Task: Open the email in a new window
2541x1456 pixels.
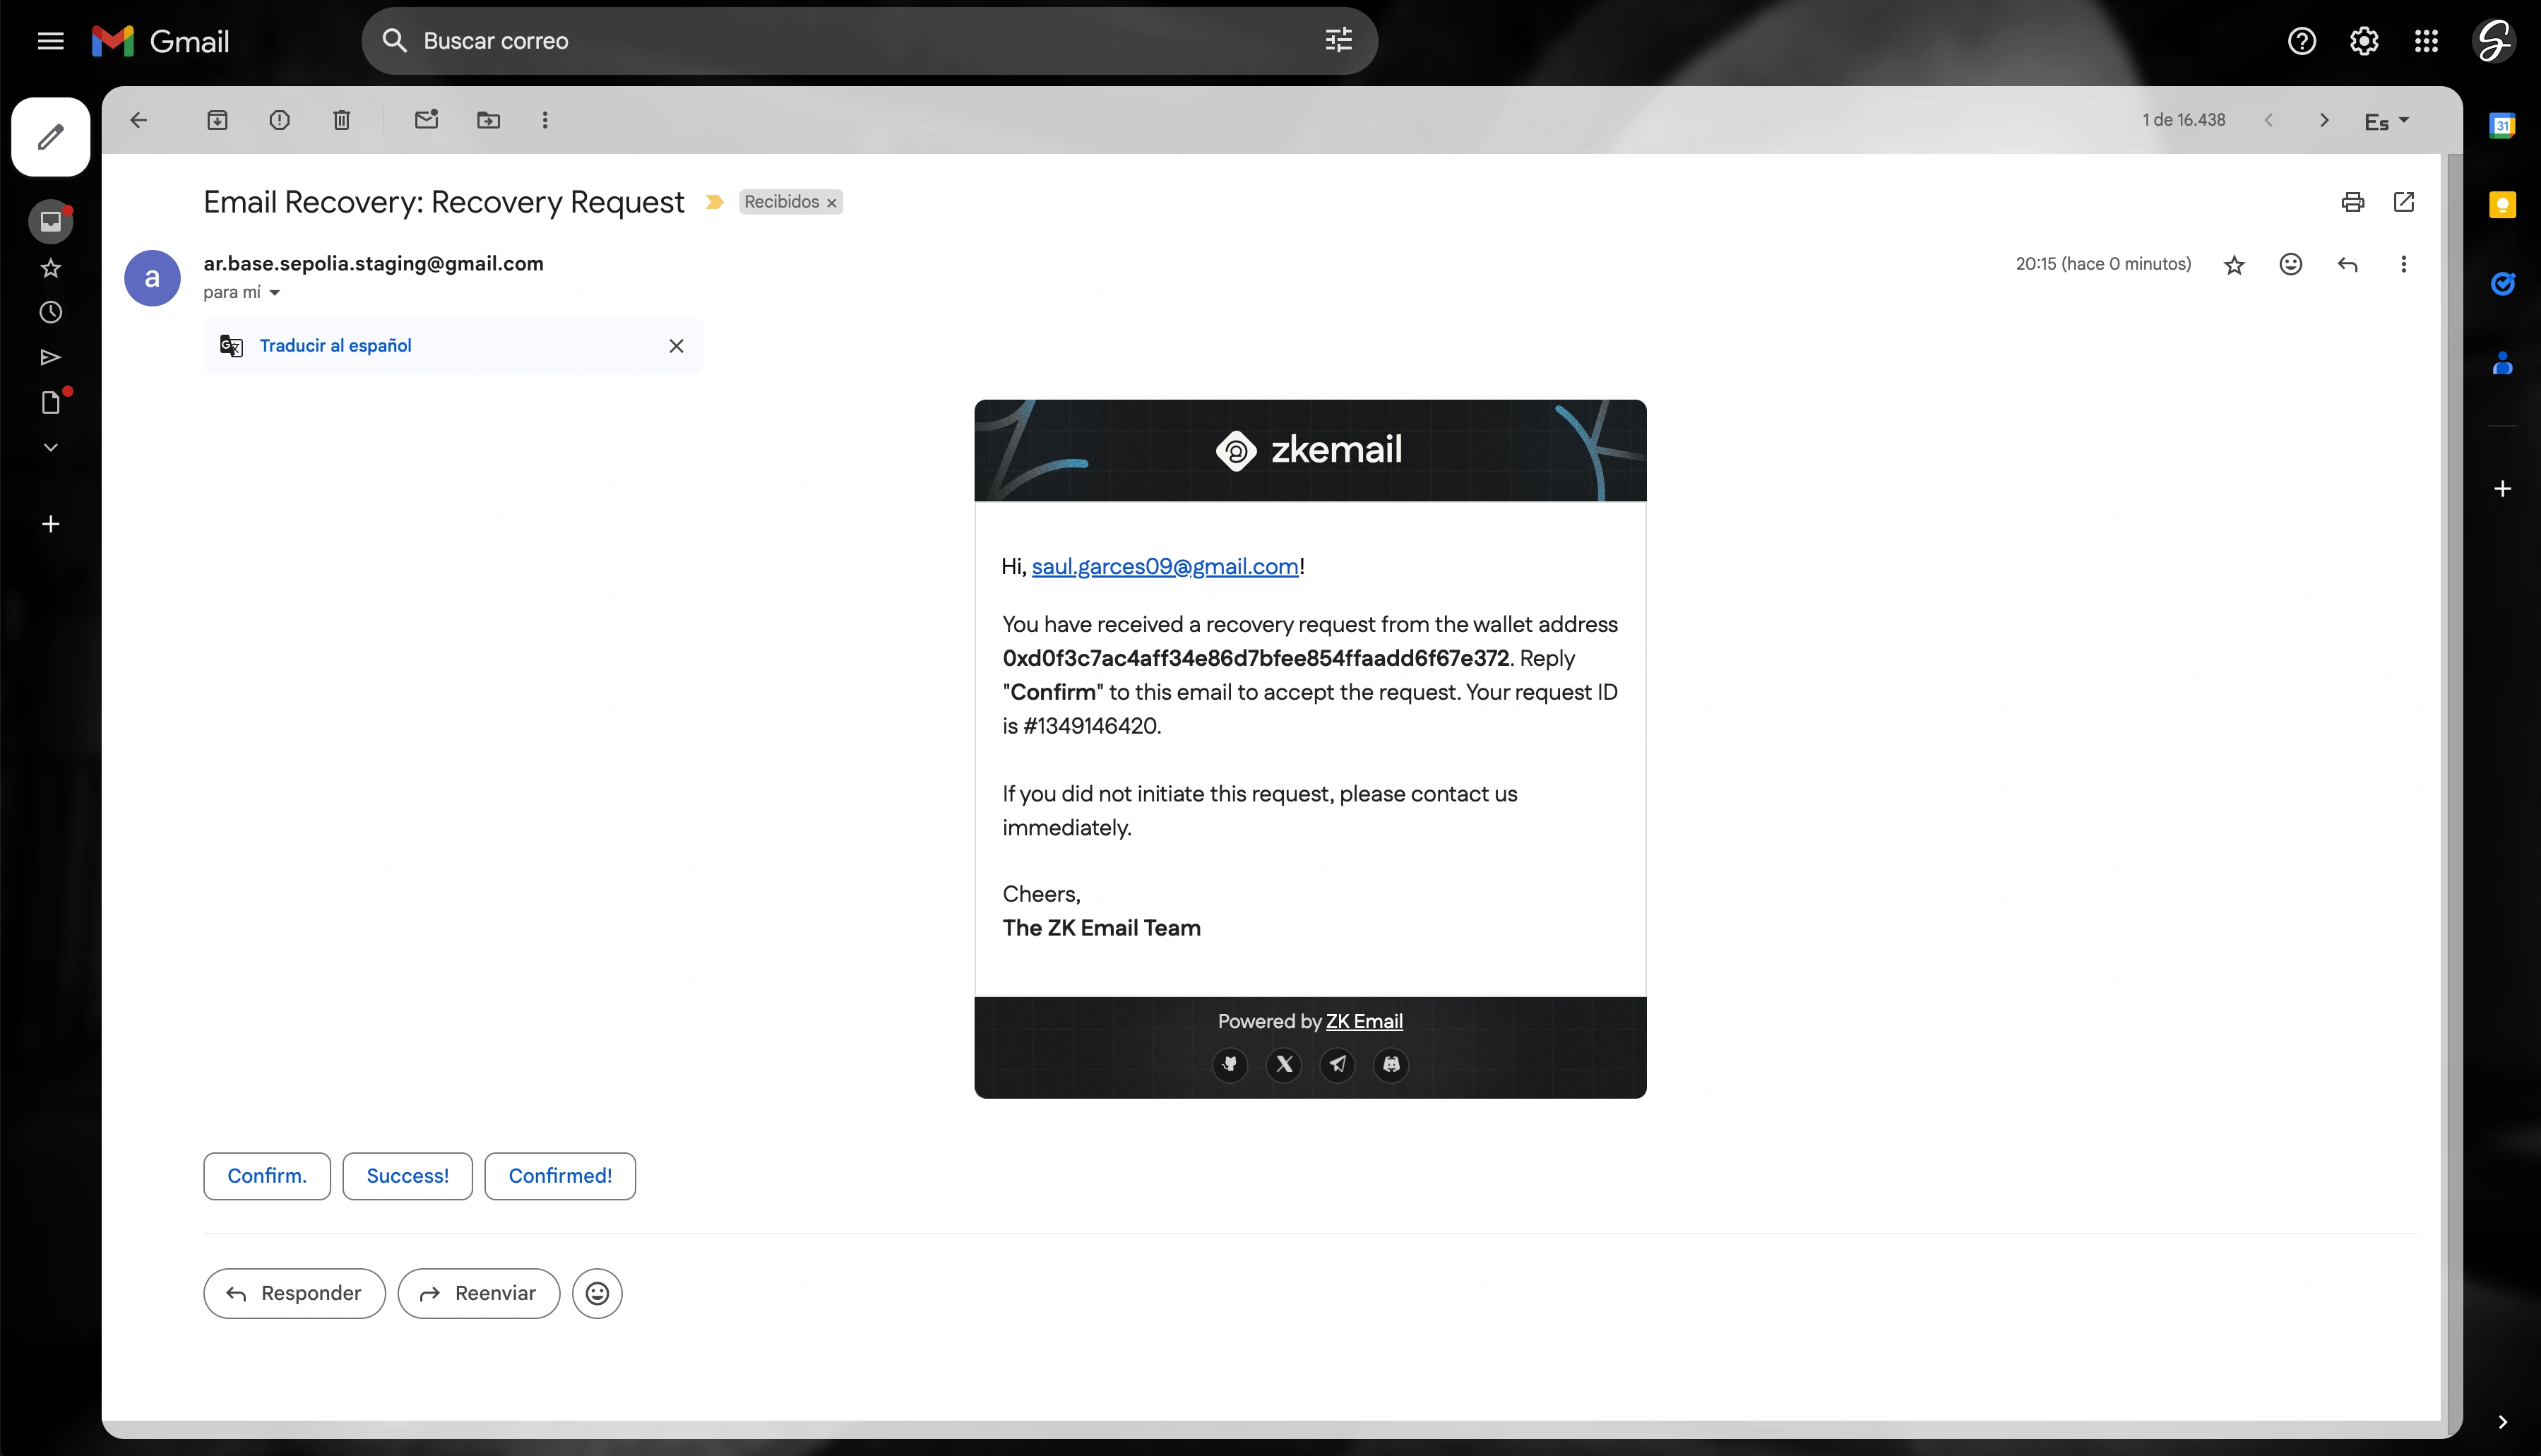Action: pyautogui.click(x=2404, y=202)
